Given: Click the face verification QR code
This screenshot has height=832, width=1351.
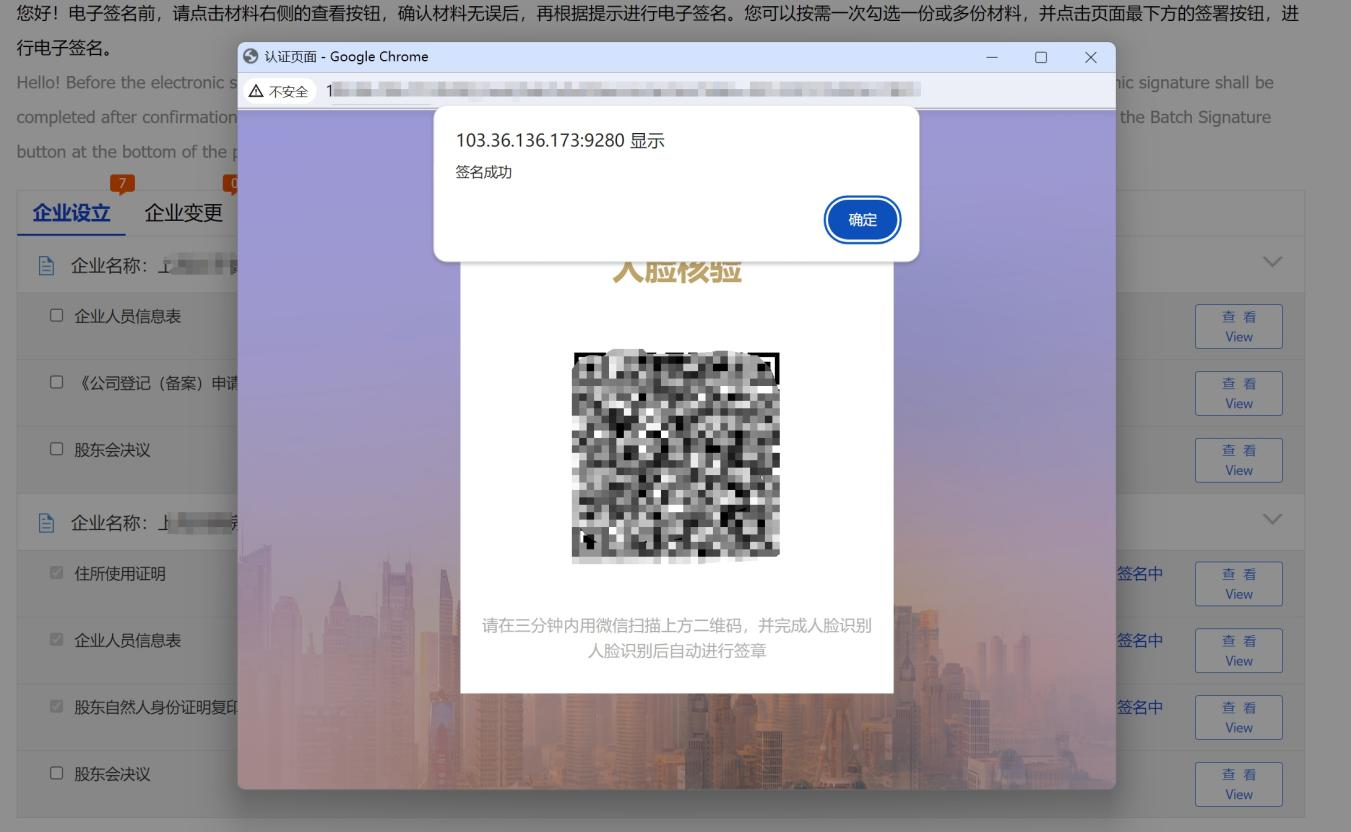Looking at the screenshot, I should 676,456.
